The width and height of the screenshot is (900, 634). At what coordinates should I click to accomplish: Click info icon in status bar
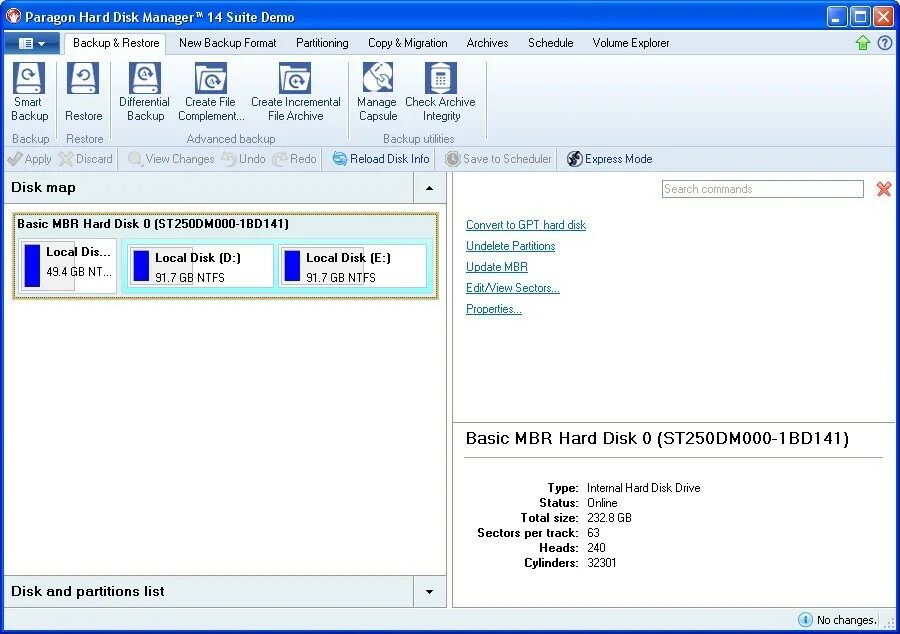[805, 620]
